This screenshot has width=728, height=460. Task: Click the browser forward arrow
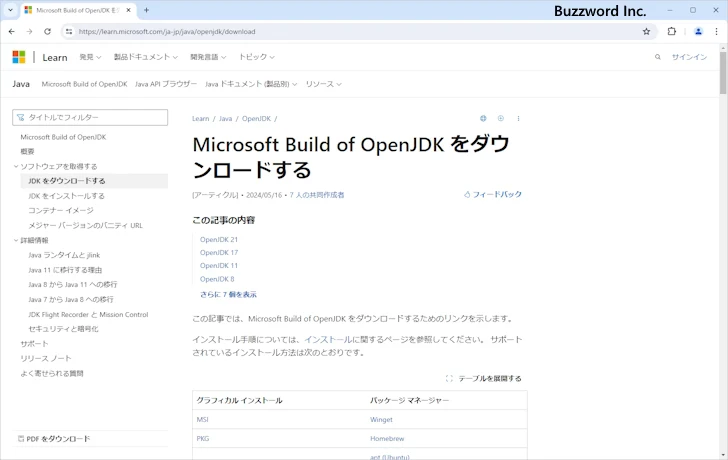(x=29, y=32)
